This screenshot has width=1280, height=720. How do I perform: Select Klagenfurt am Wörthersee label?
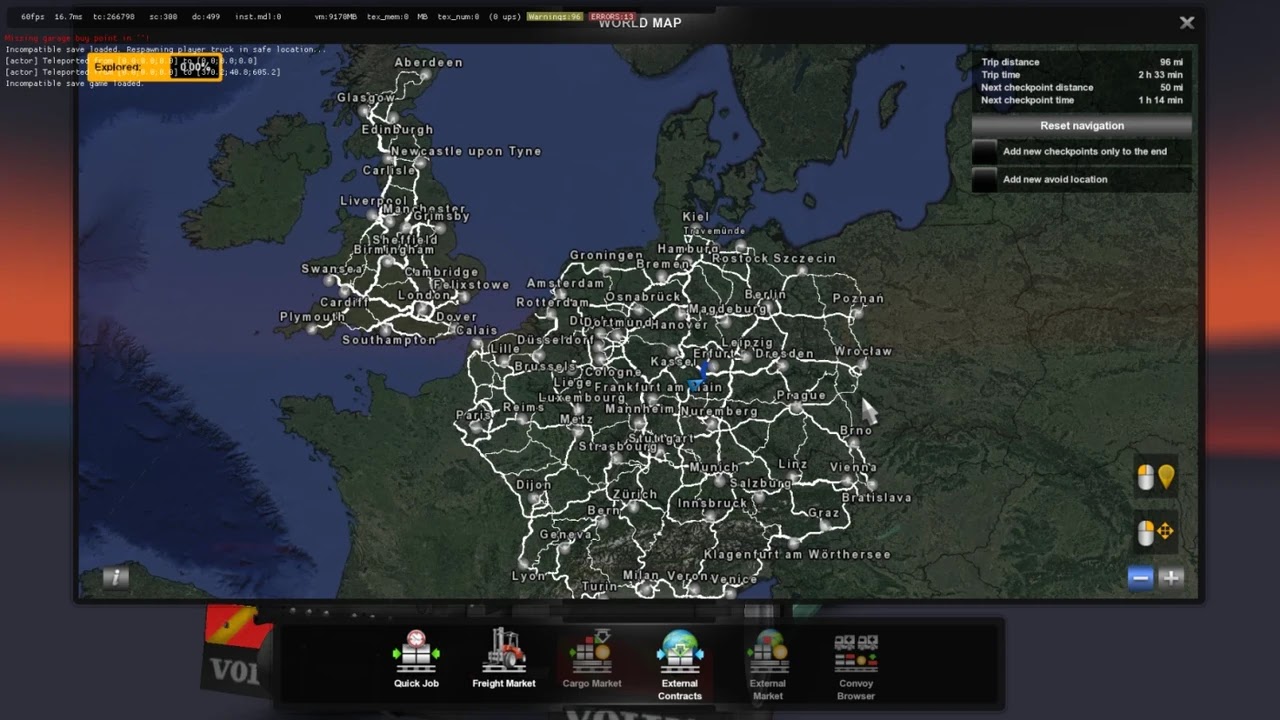[797, 554]
